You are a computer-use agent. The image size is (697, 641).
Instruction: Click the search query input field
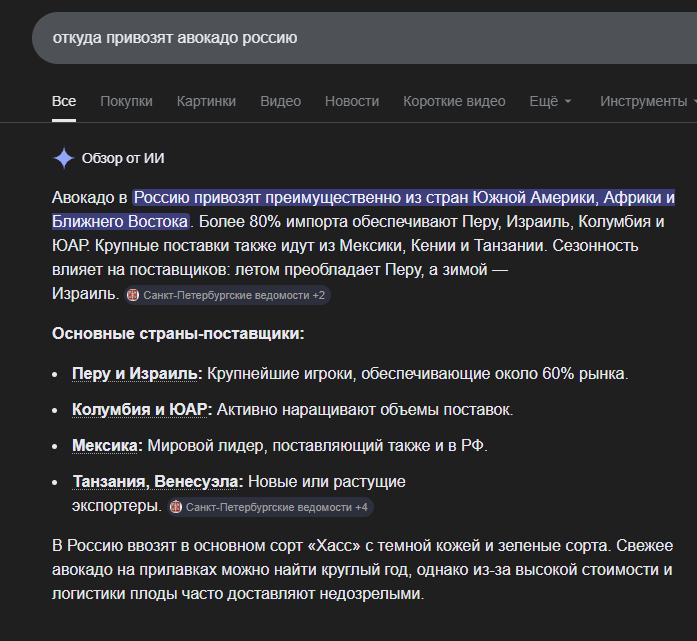[x=350, y=38]
